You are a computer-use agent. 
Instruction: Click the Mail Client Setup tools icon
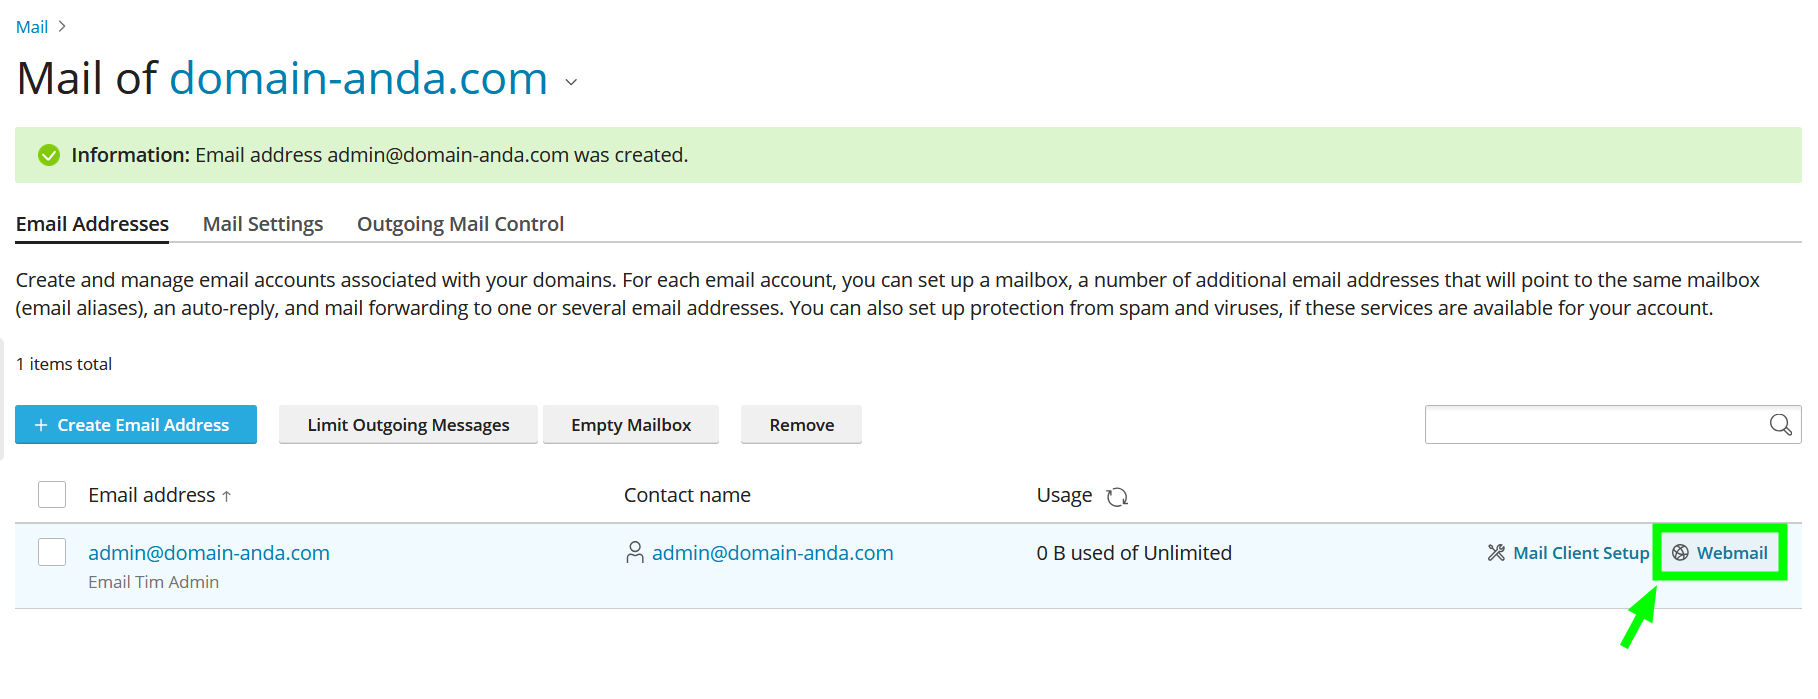1496,553
